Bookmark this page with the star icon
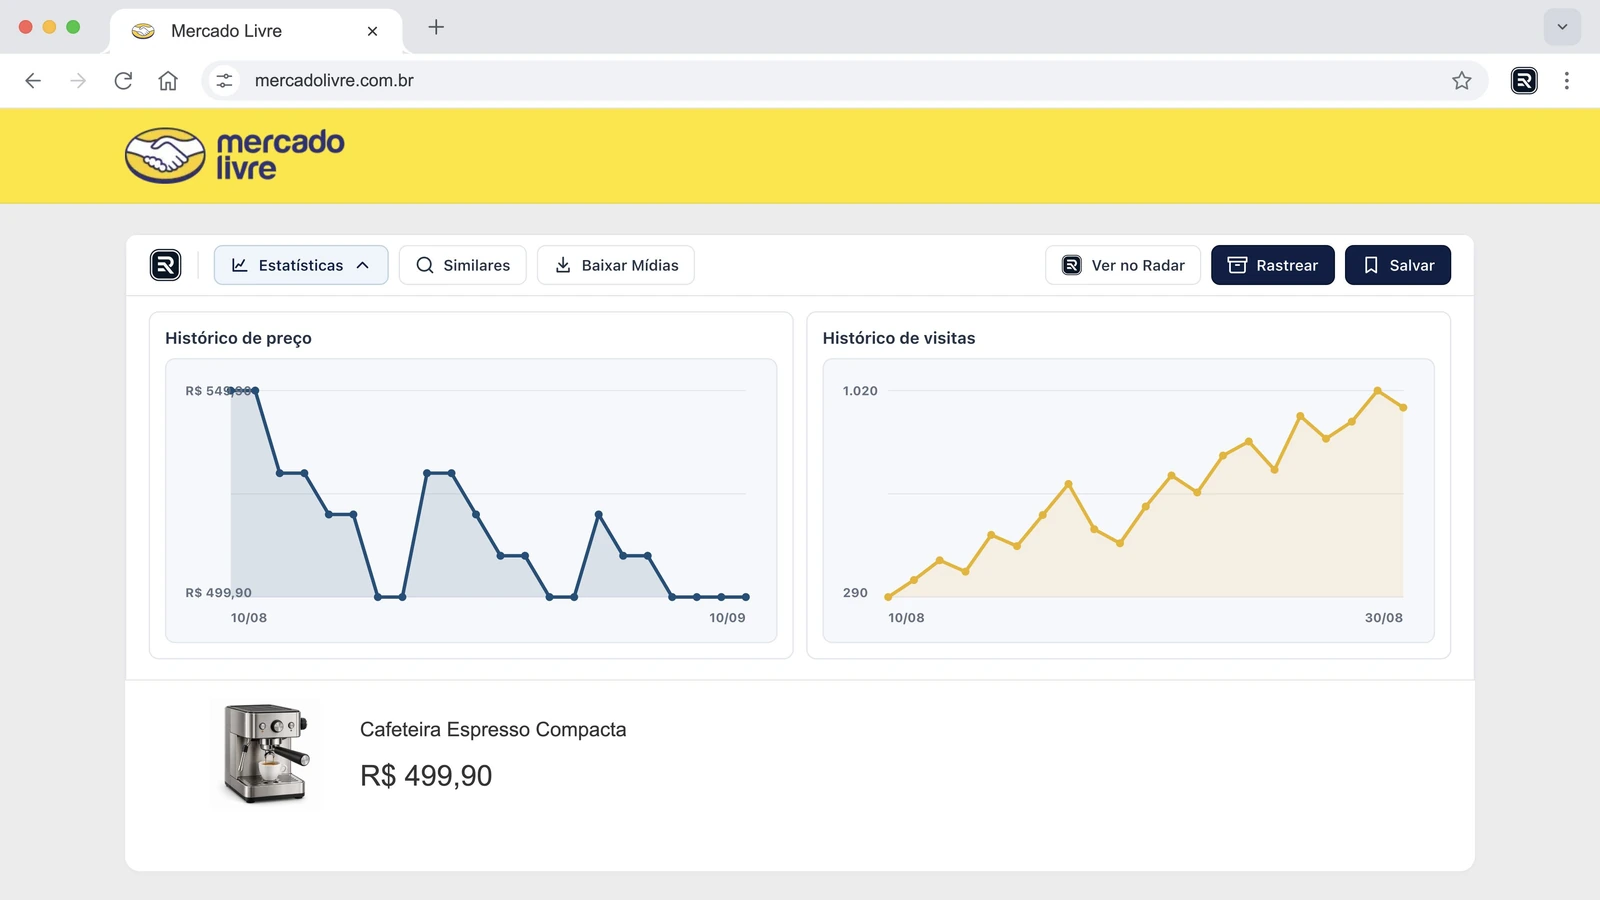This screenshot has height=900, width=1600. pyautogui.click(x=1462, y=81)
